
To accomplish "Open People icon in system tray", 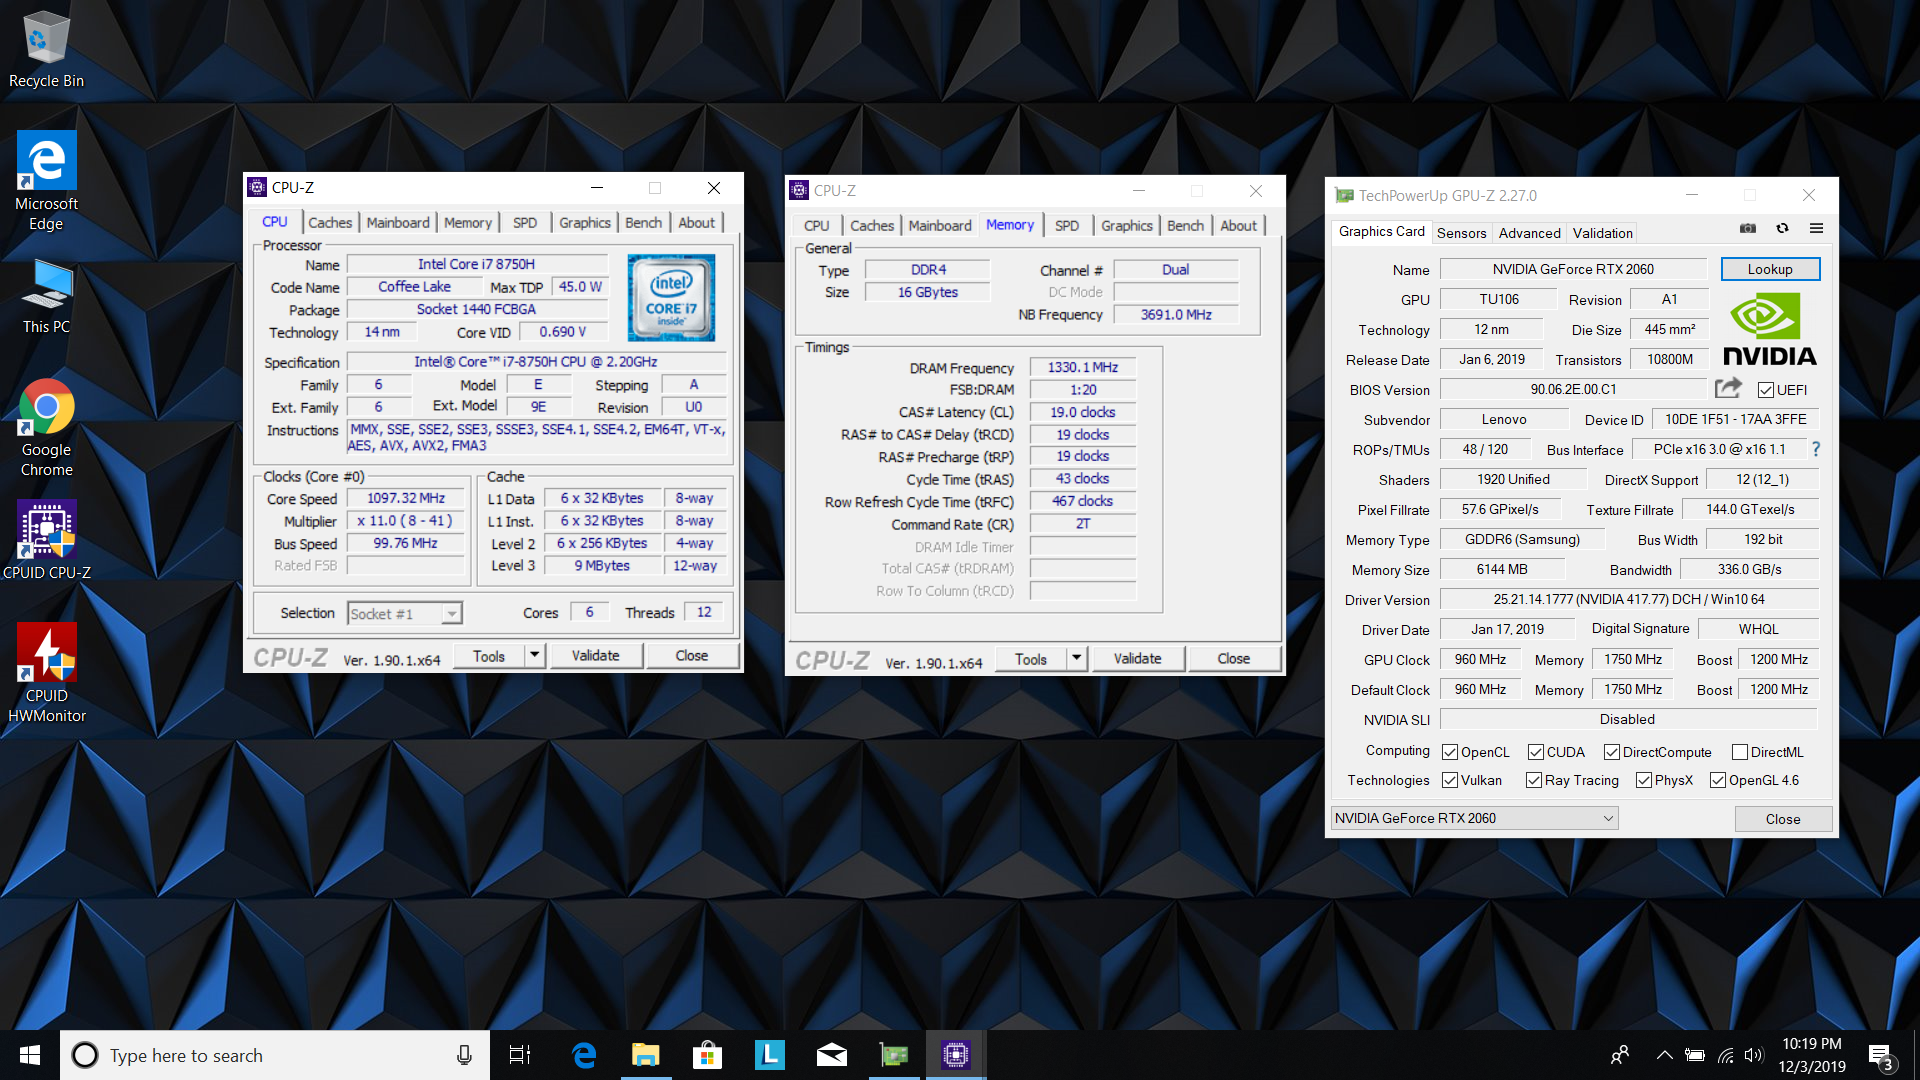I will click(x=1620, y=1055).
